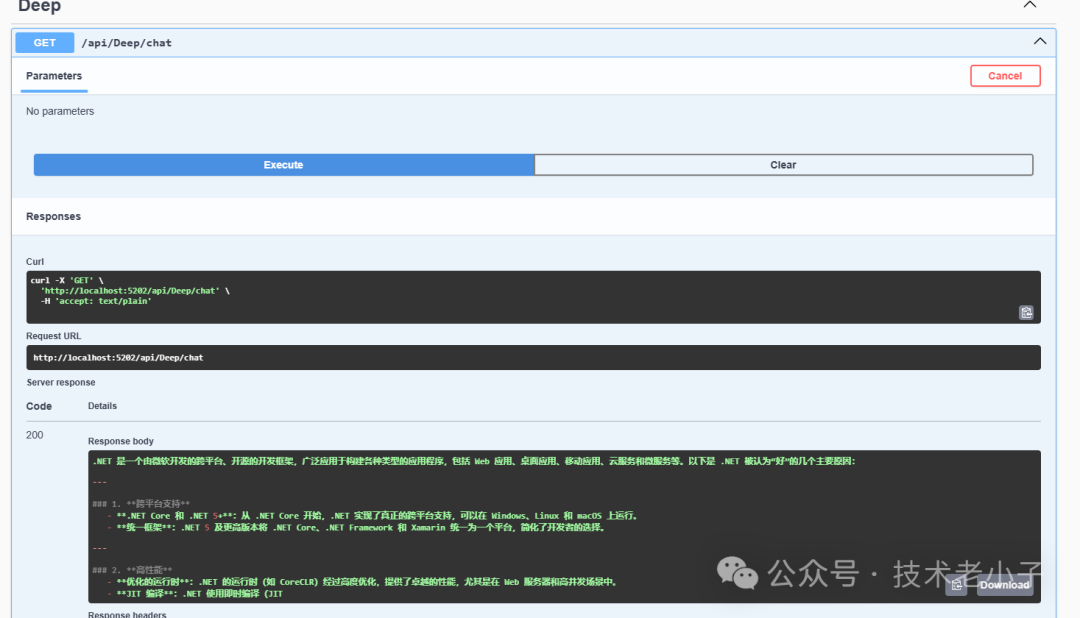
Task: Click the 'No parameters' text
Action: click(x=60, y=111)
